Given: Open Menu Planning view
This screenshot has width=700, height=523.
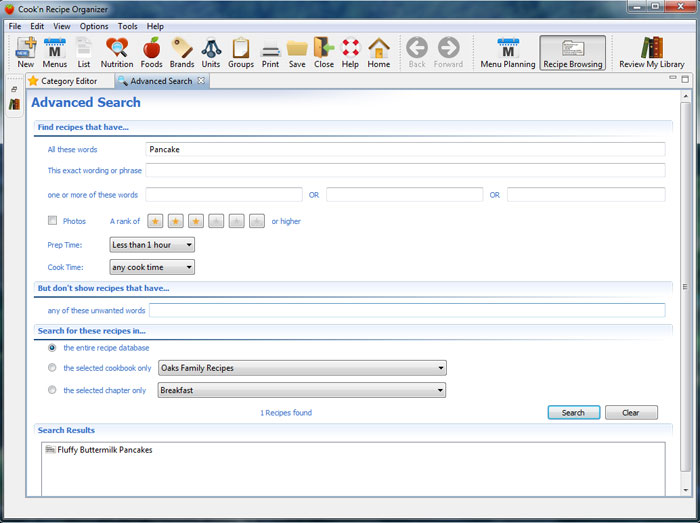Looking at the screenshot, I should (508, 53).
